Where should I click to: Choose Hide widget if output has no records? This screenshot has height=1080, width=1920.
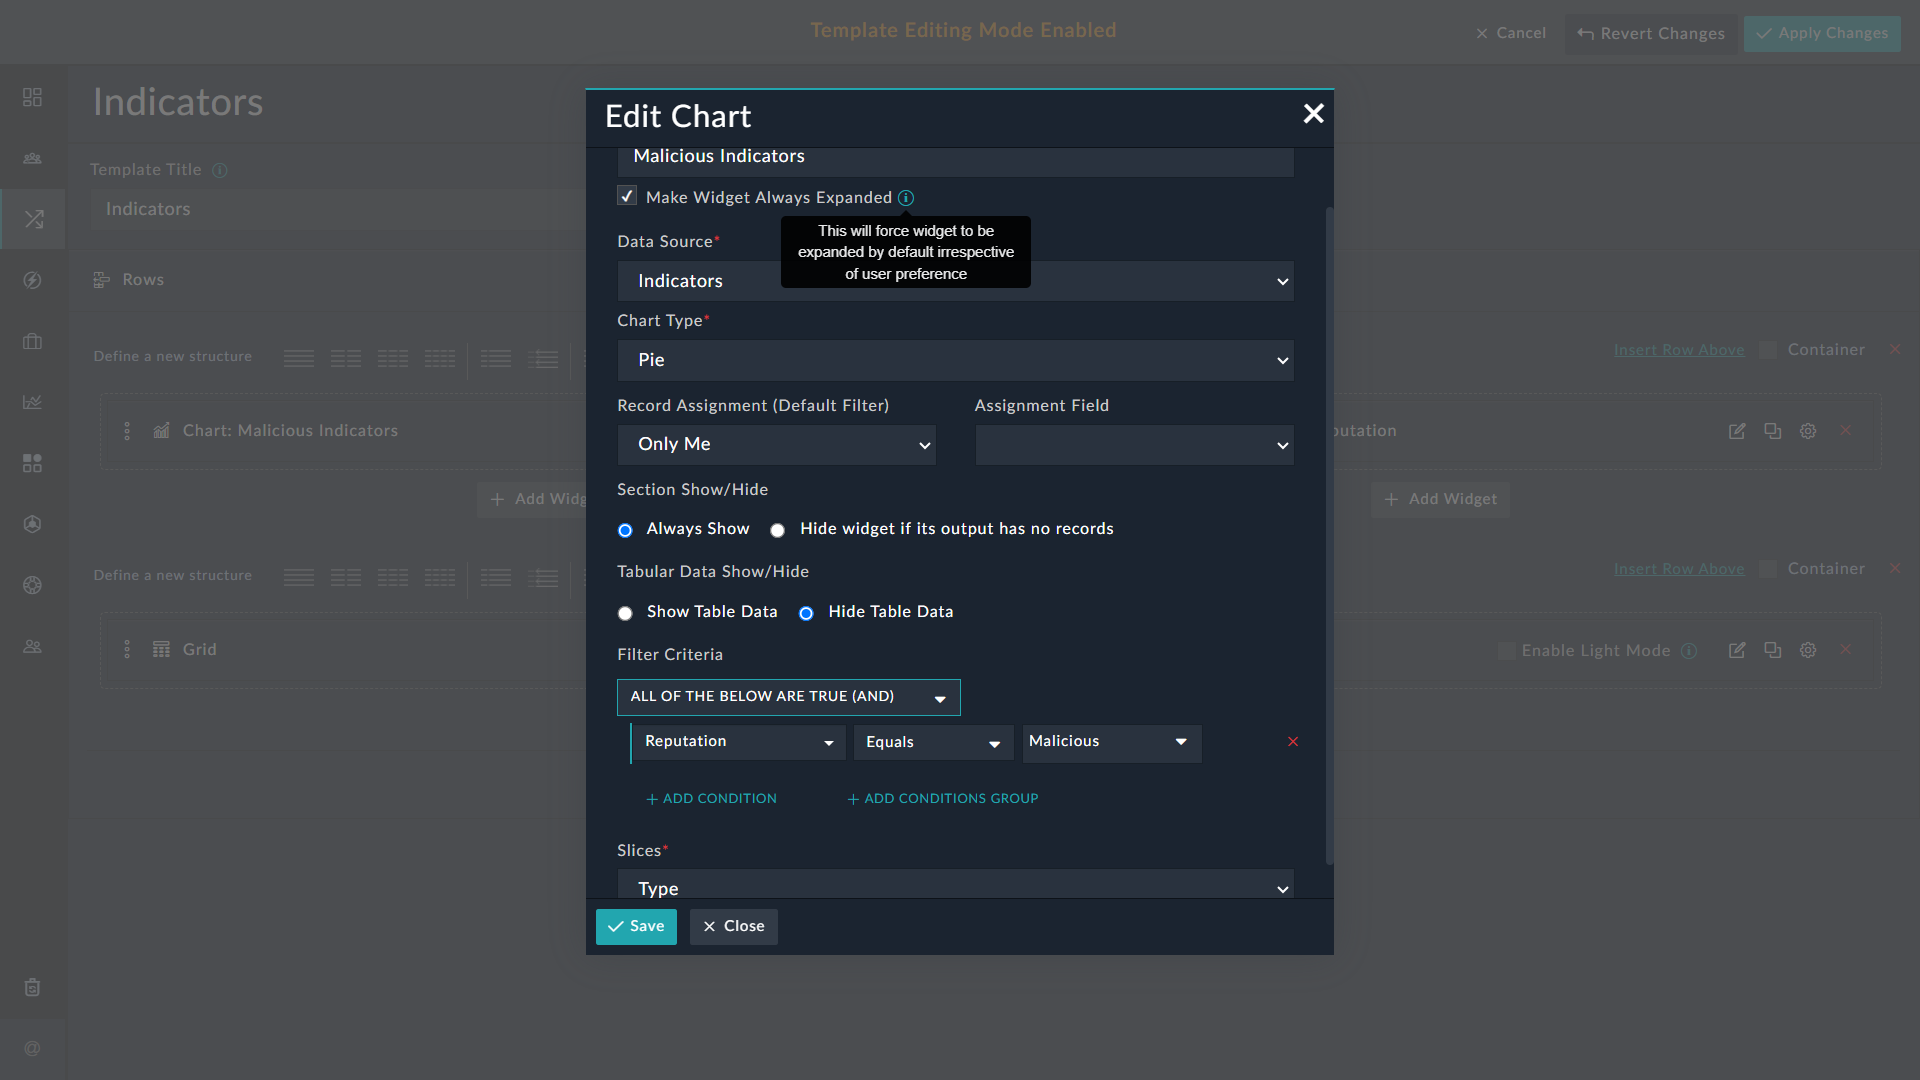click(778, 529)
